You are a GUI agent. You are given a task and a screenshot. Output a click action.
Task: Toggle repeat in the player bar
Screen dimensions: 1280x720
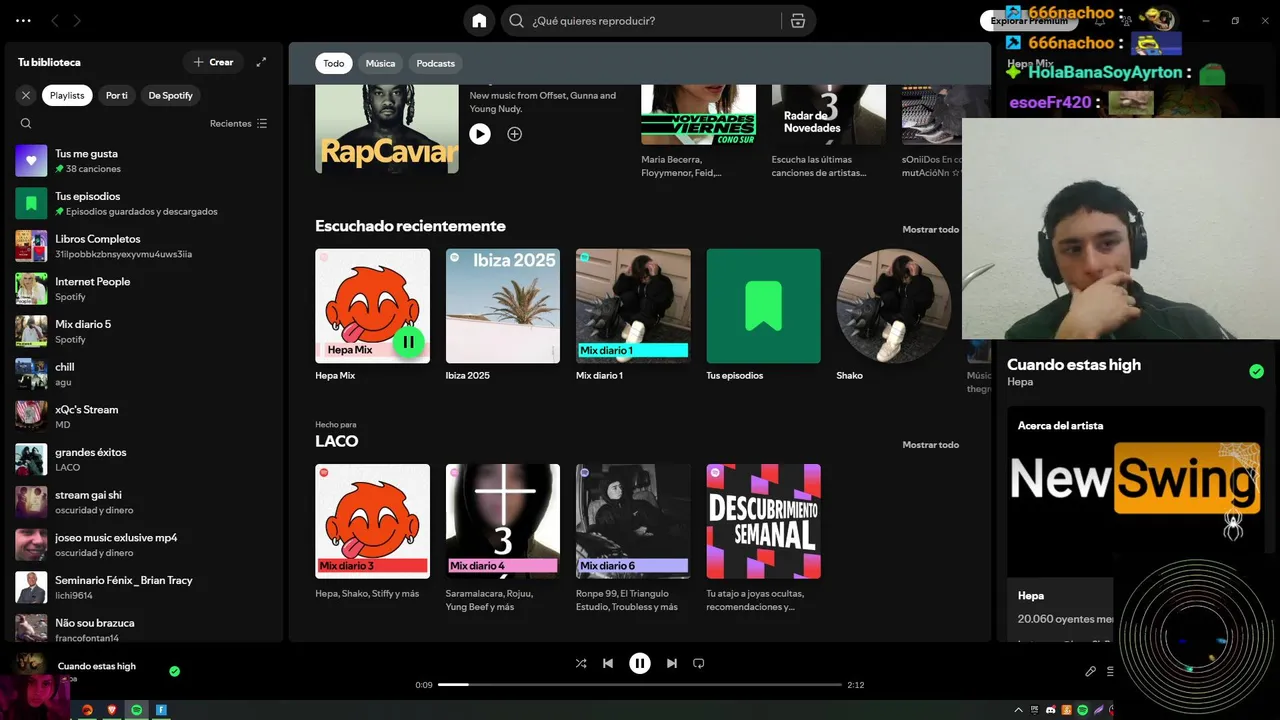coord(699,663)
